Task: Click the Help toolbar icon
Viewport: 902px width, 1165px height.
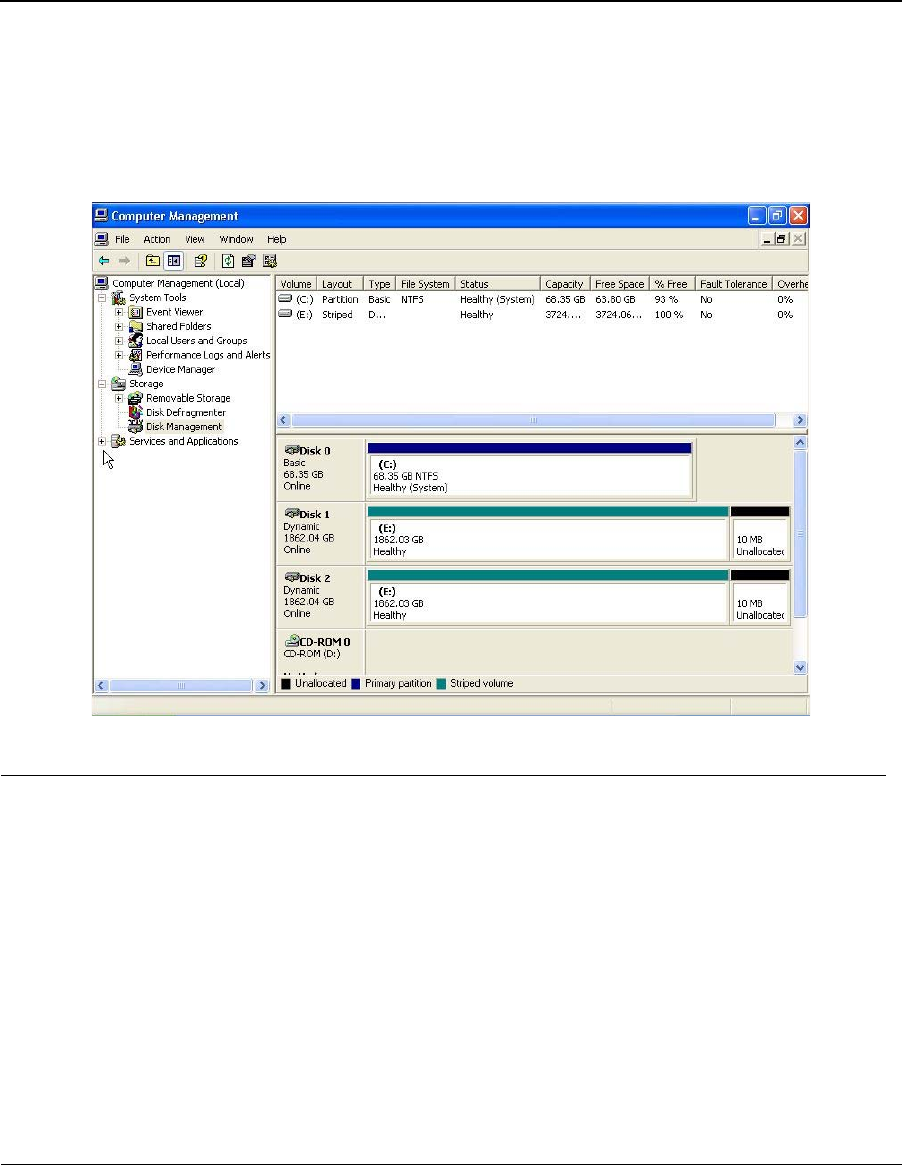Action: (201, 261)
